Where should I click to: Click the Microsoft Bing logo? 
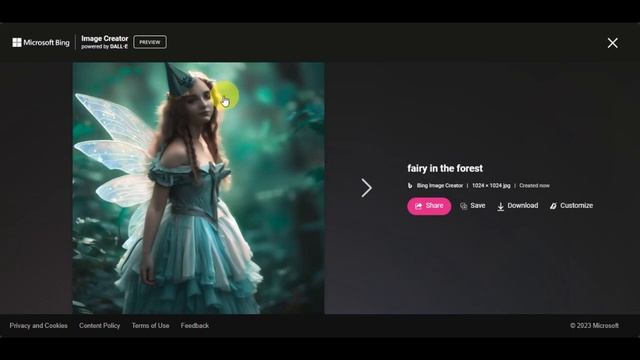click(x=41, y=42)
